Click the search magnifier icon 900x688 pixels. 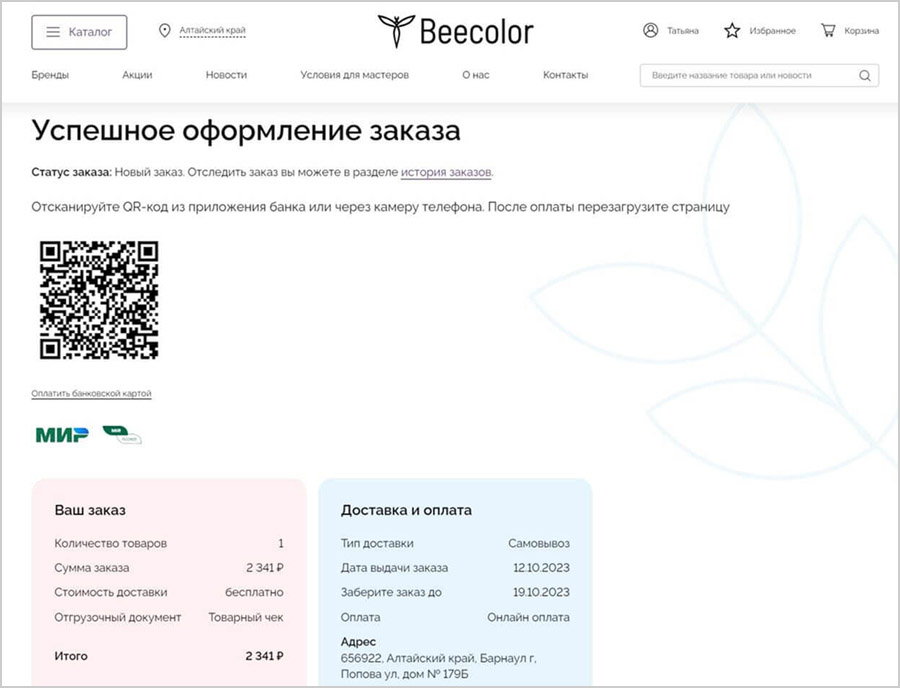[x=865, y=76]
